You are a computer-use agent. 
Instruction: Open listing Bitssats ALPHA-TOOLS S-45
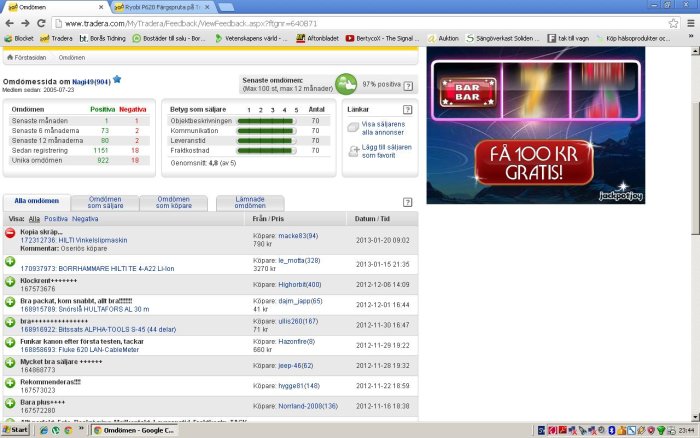pos(98,330)
